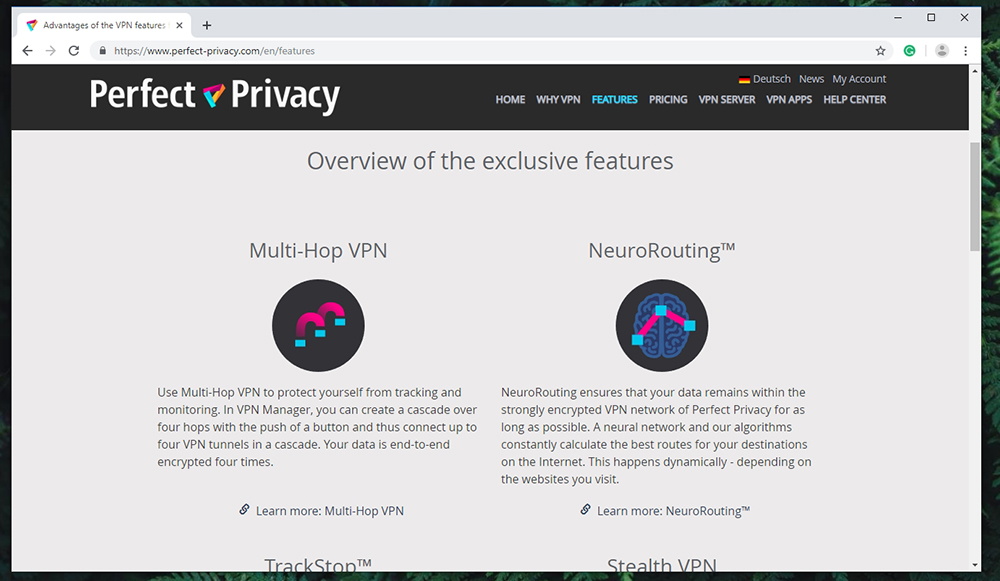Click the chain-link icon beside Multi-Hop VPN link
Screen dimensions: 1000x581
pyautogui.click(x=244, y=509)
